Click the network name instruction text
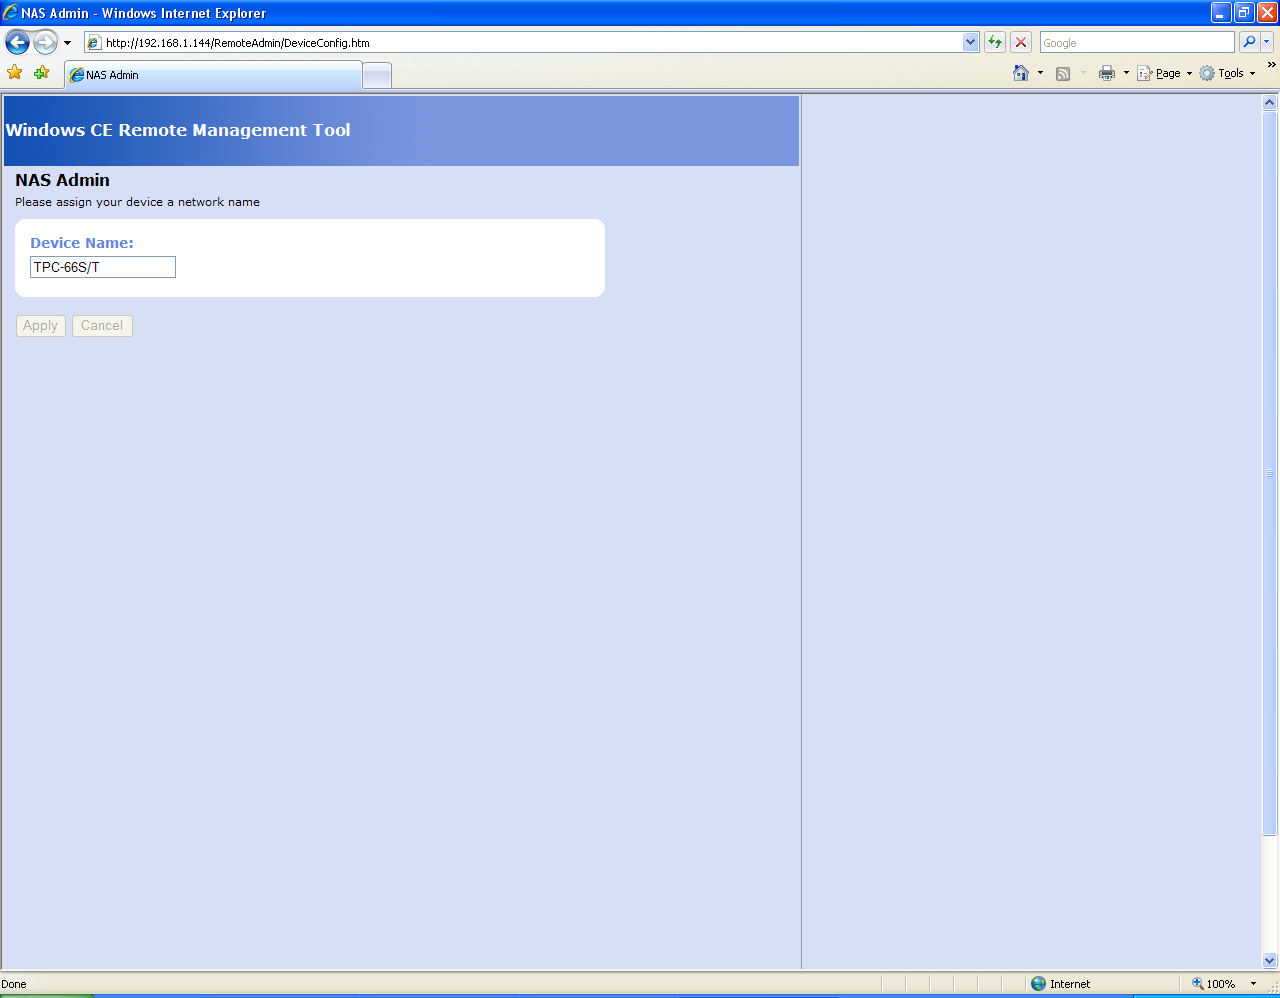This screenshot has height=998, width=1280. coord(137,202)
